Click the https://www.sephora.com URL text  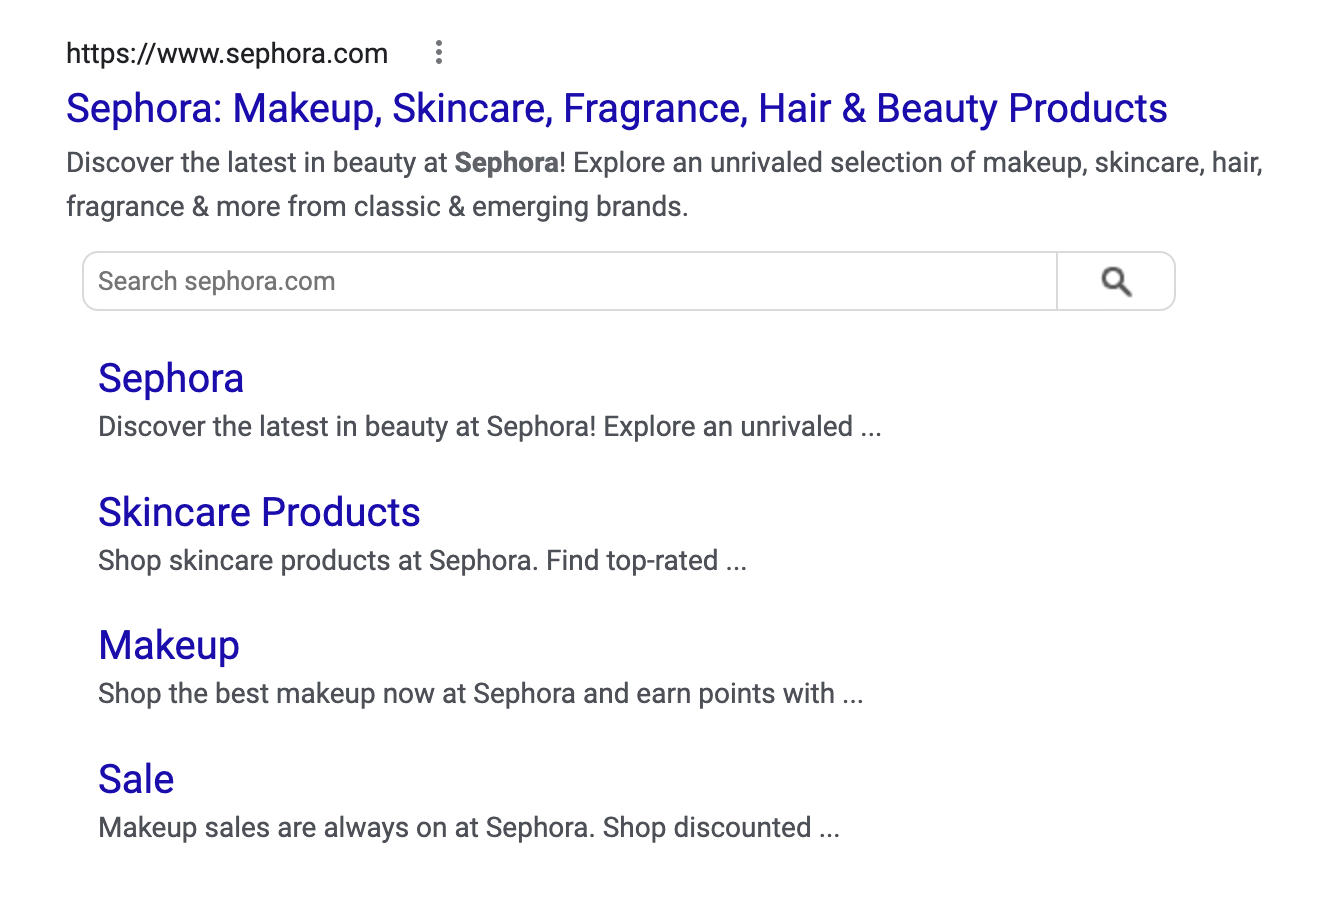click(x=227, y=53)
